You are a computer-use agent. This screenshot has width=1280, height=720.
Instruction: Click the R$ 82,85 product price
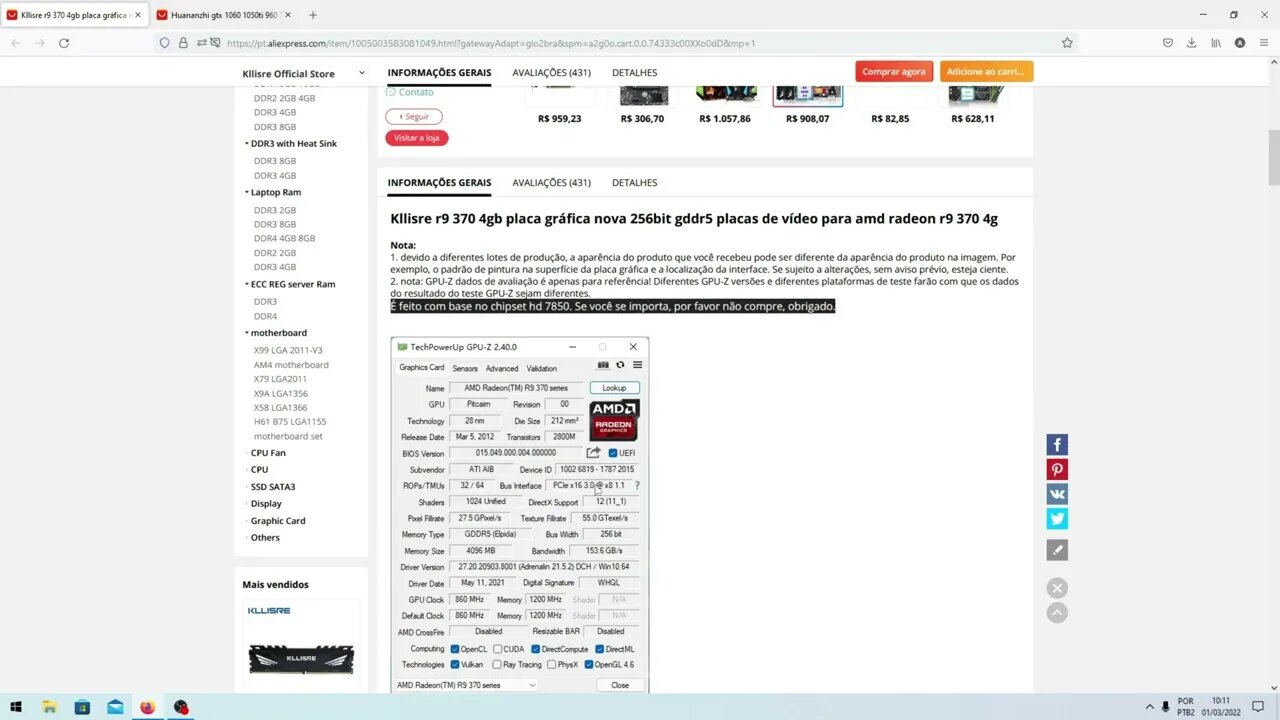(x=890, y=118)
